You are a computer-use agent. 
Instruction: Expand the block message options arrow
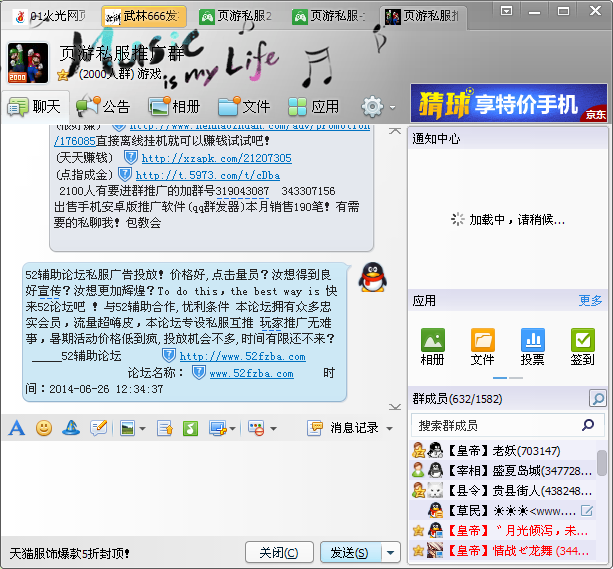click(x=273, y=429)
